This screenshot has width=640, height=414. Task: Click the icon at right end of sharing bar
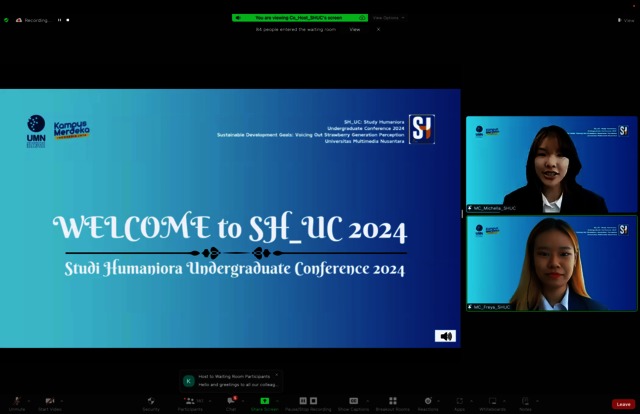(x=362, y=18)
